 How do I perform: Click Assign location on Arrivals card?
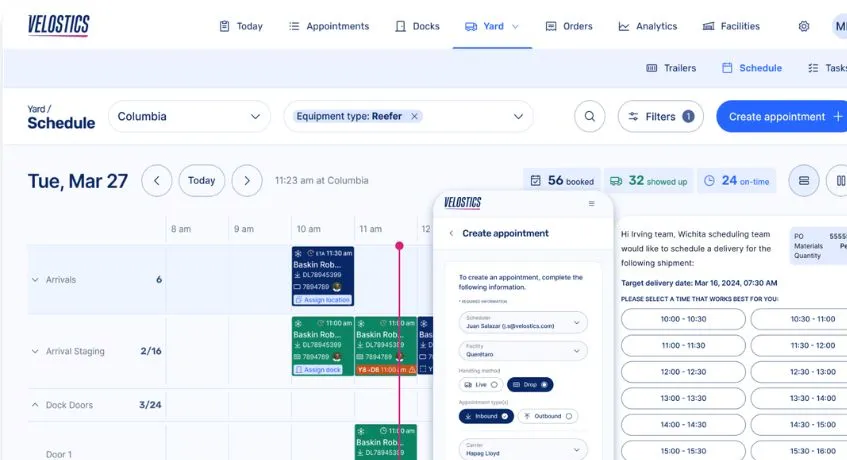(322, 300)
